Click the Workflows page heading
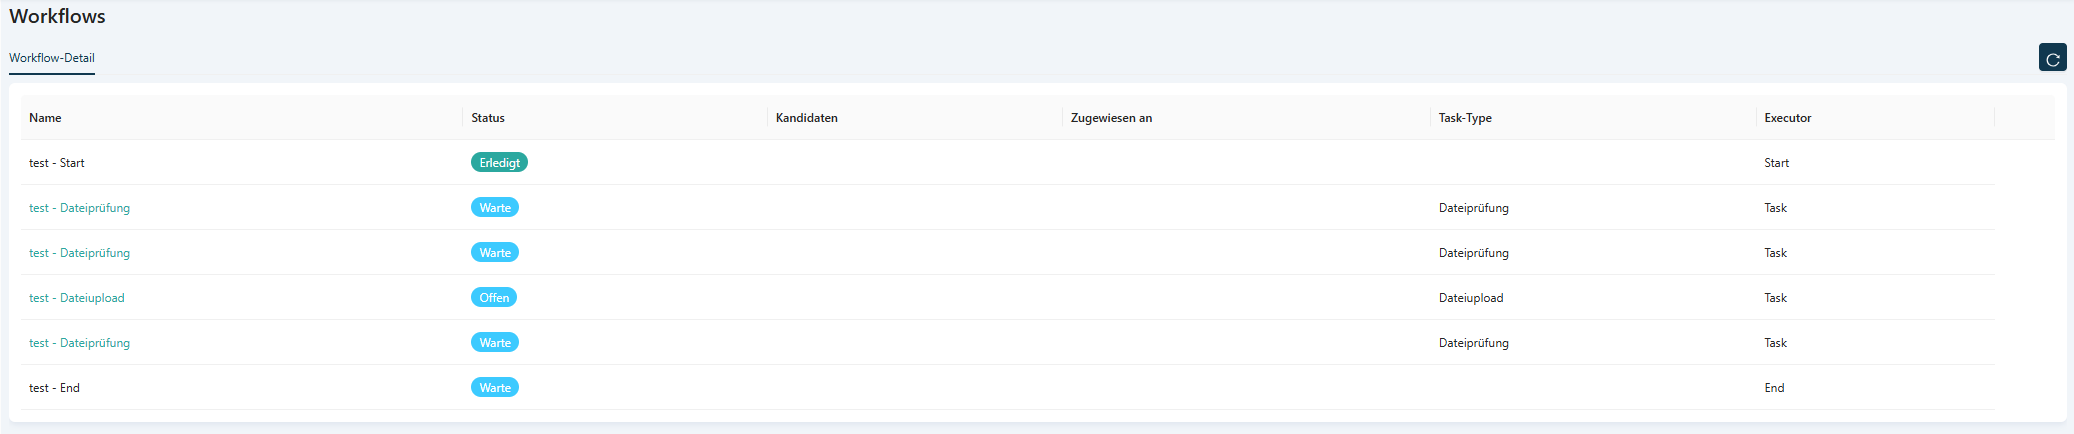 (x=57, y=16)
